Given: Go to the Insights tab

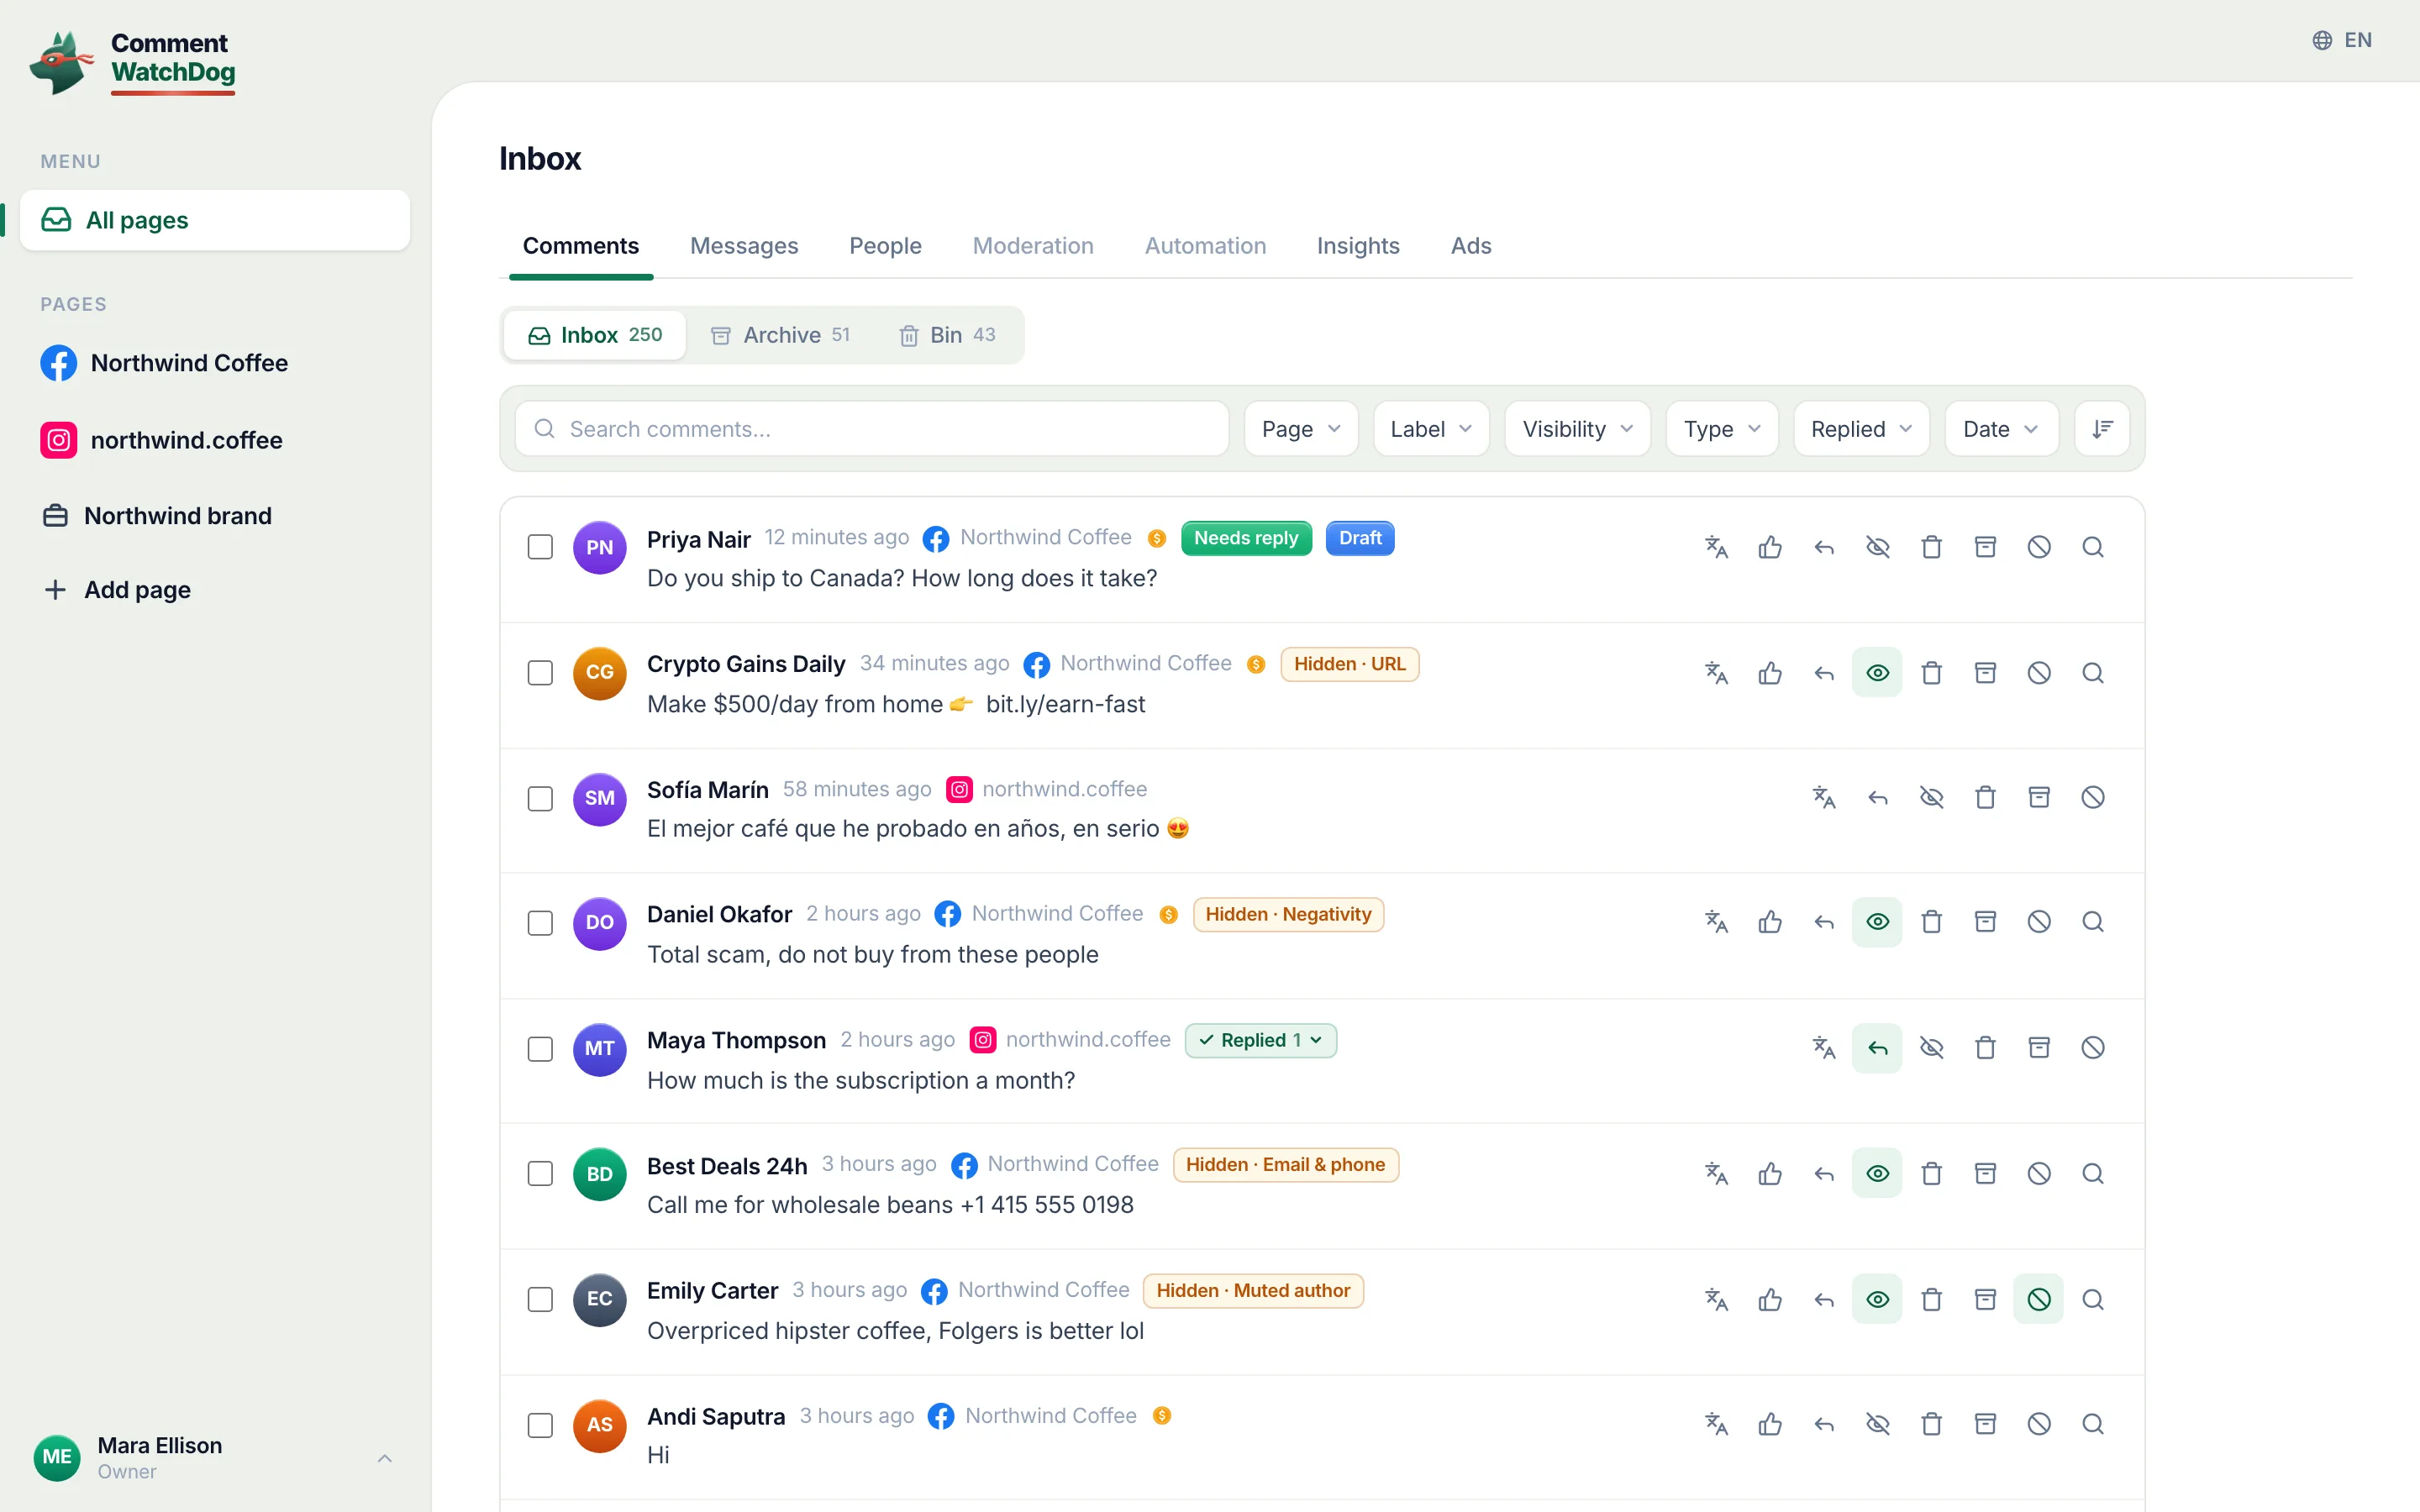Looking at the screenshot, I should click(1357, 245).
